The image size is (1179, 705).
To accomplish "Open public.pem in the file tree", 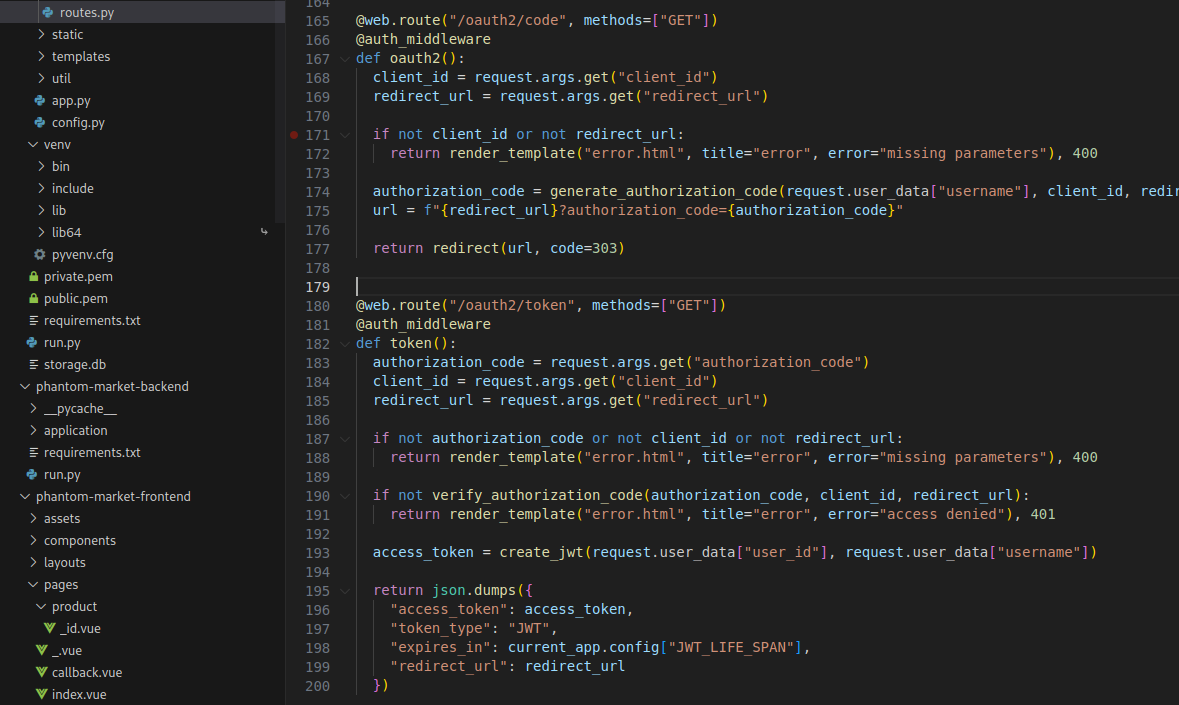I will pyautogui.click(x=75, y=298).
